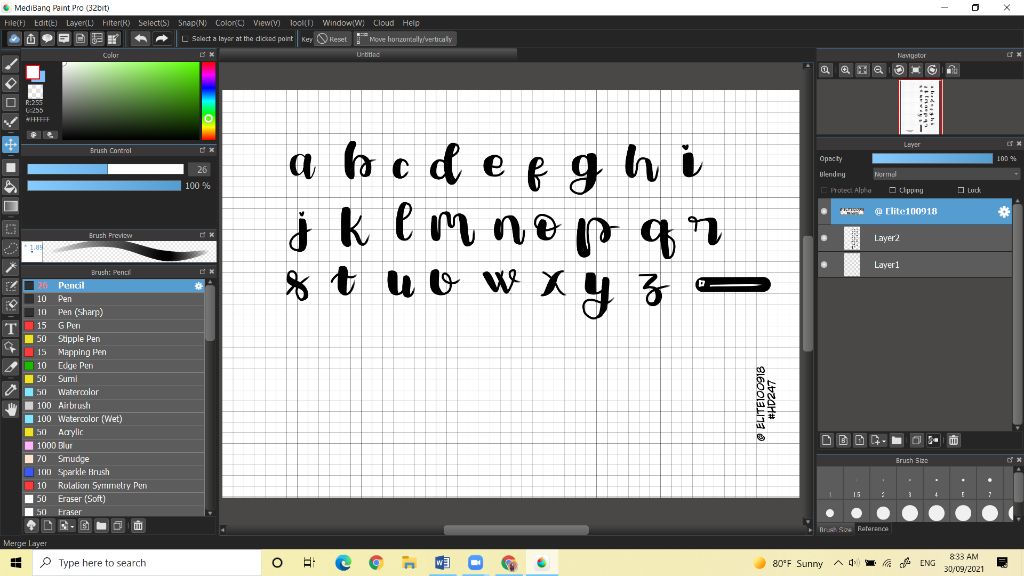Toggle visibility of Layer2
The image size is (1024, 576).
824,238
